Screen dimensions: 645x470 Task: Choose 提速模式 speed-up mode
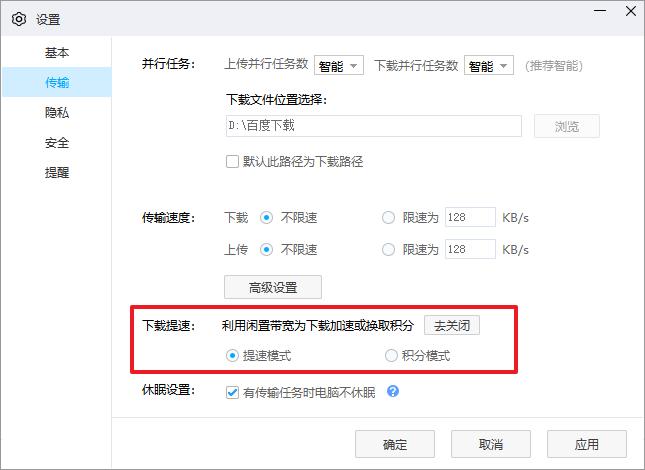(x=233, y=355)
